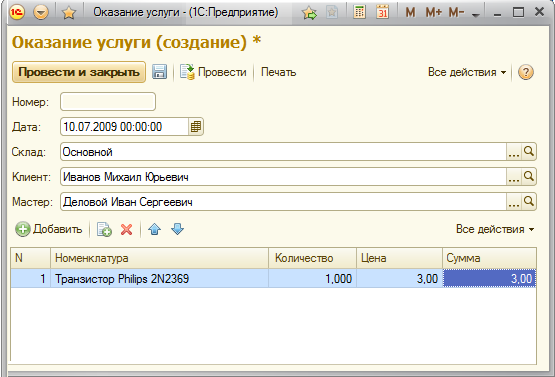Click the 'Номенклатура' column header
The width and height of the screenshot is (555, 377).
[x=160, y=258]
